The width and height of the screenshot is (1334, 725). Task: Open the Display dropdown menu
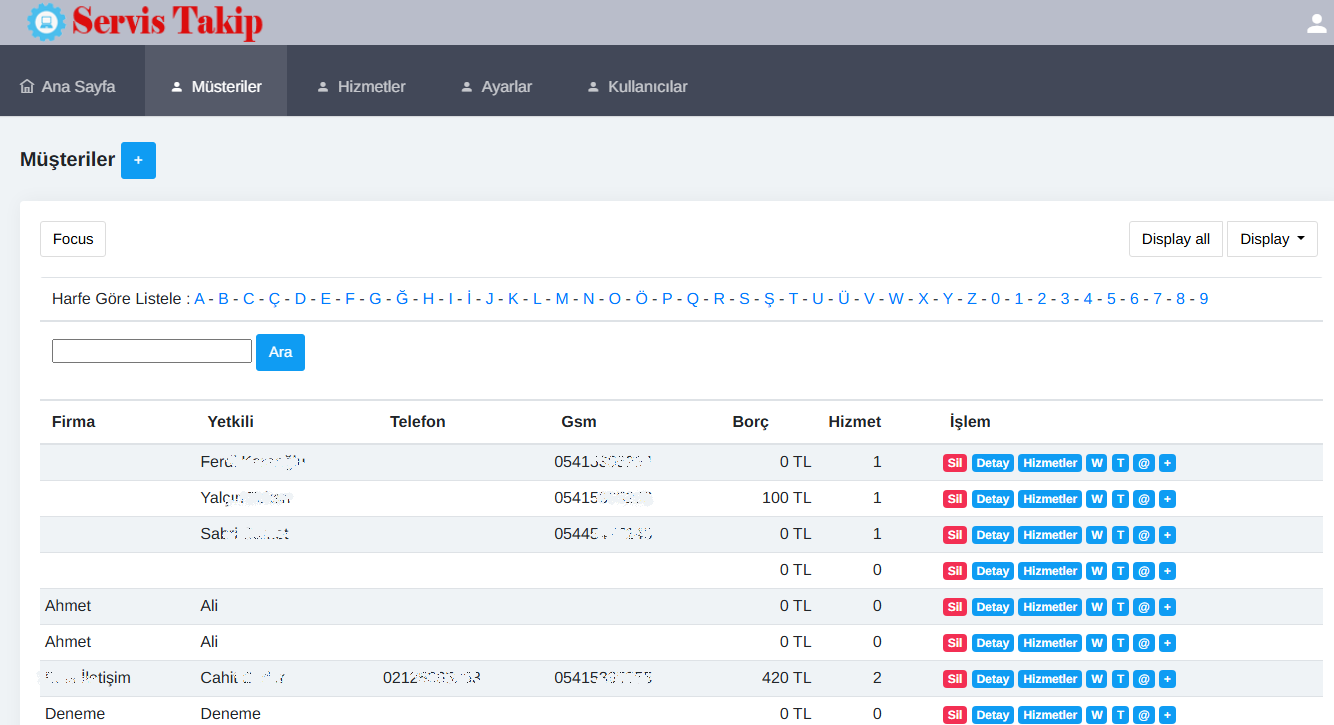coord(1271,239)
